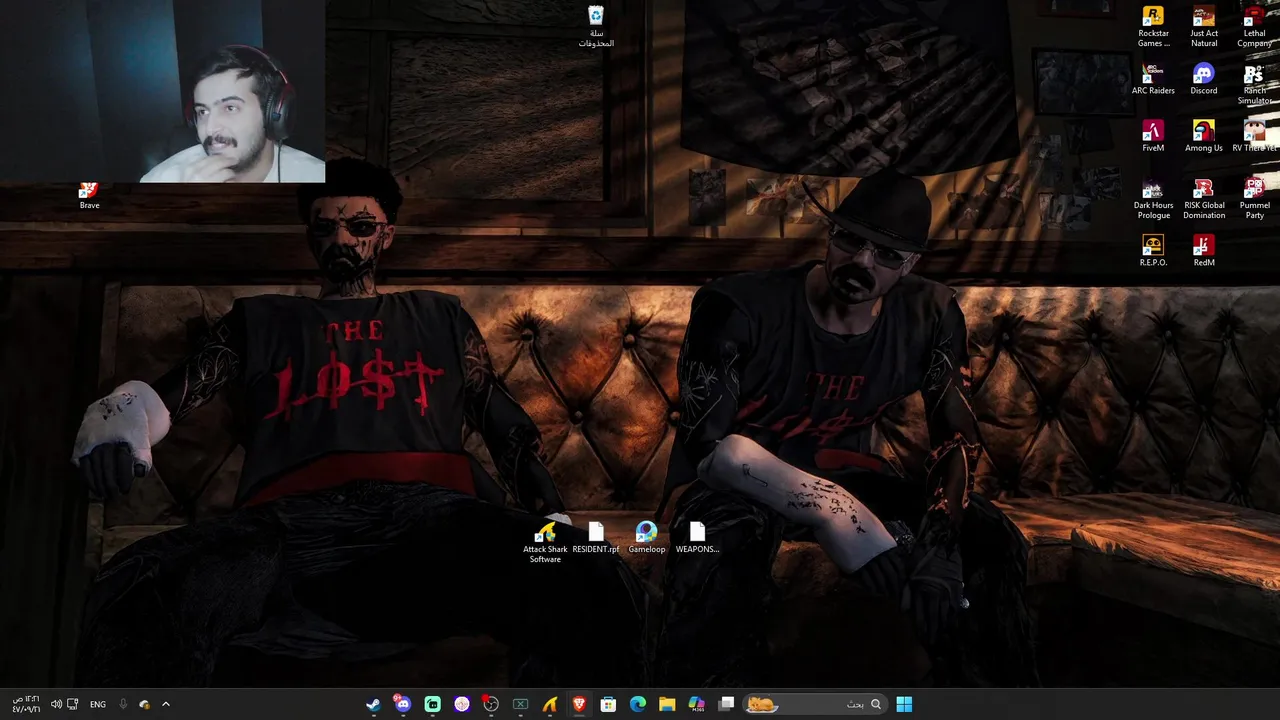Select the Discord desktop shortcut
1280x720 pixels.
[1204, 80]
